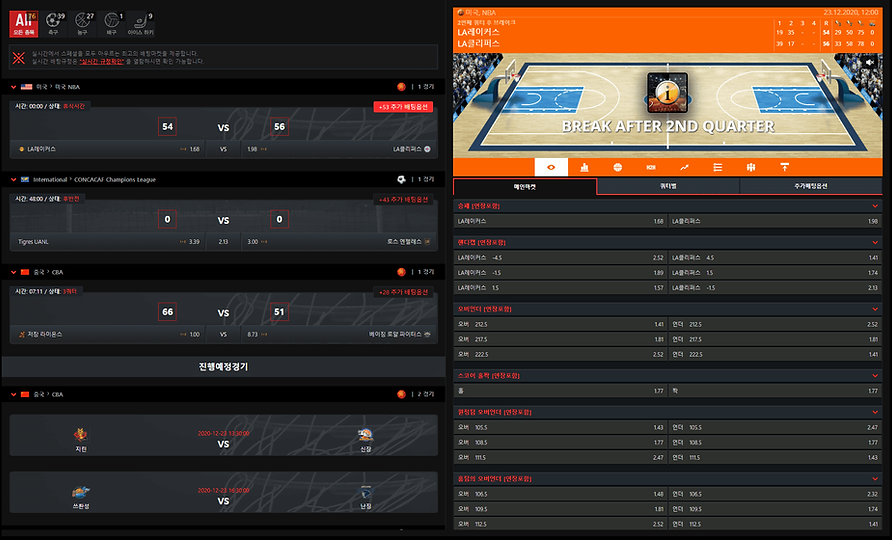Click the Xinjiang (신장) team logo
Viewport: 892px width, 540px height.
(365, 435)
